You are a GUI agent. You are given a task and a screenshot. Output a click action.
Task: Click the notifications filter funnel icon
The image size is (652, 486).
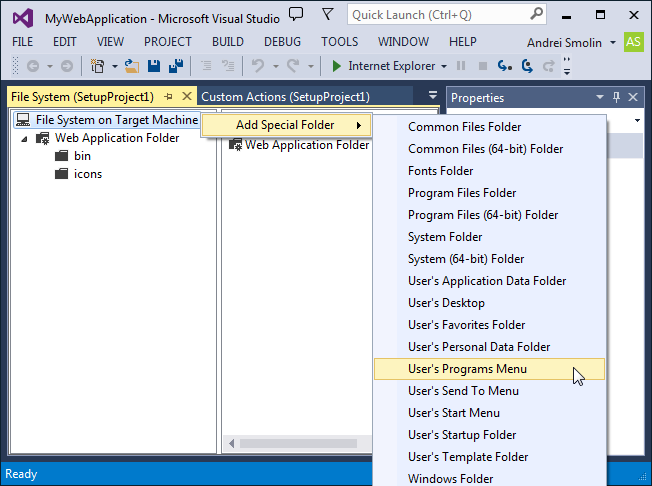pyautogui.click(x=328, y=14)
